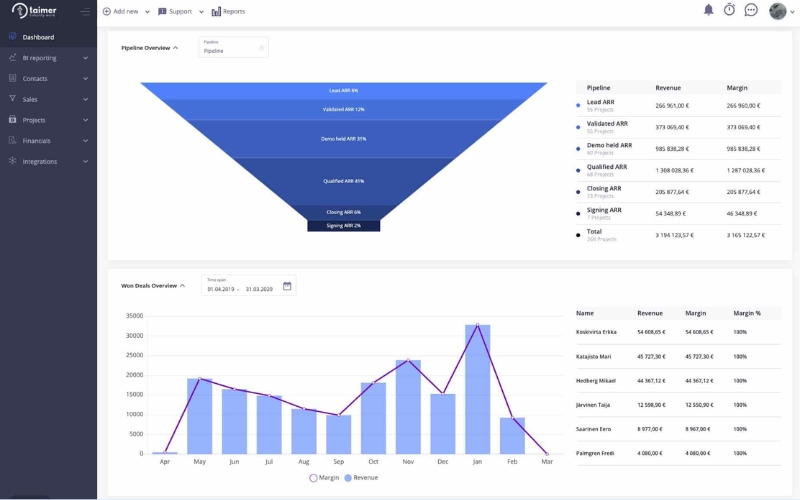Click the Reports bar chart icon

point(216,11)
